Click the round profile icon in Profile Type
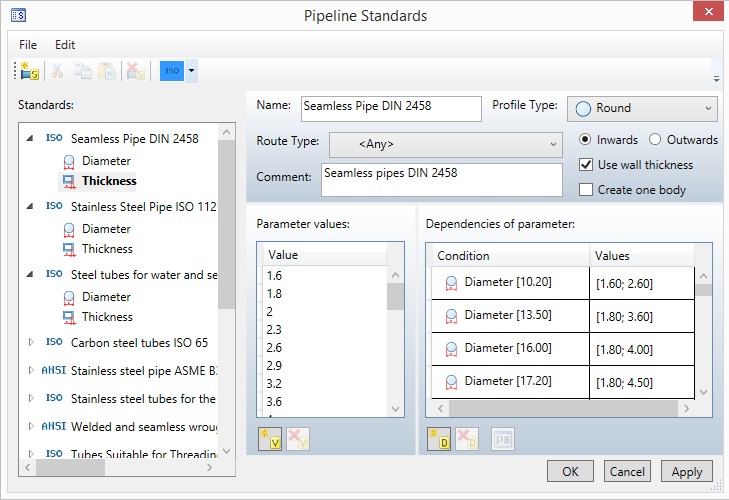 click(x=583, y=108)
